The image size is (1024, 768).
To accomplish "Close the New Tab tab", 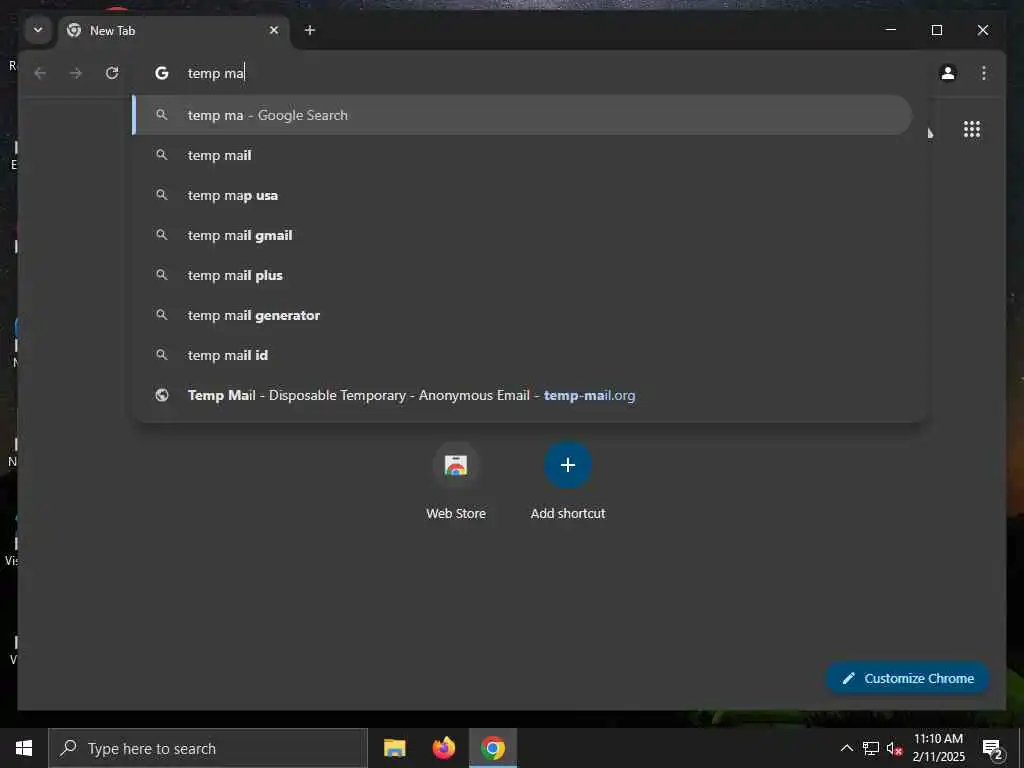I will coord(274,30).
